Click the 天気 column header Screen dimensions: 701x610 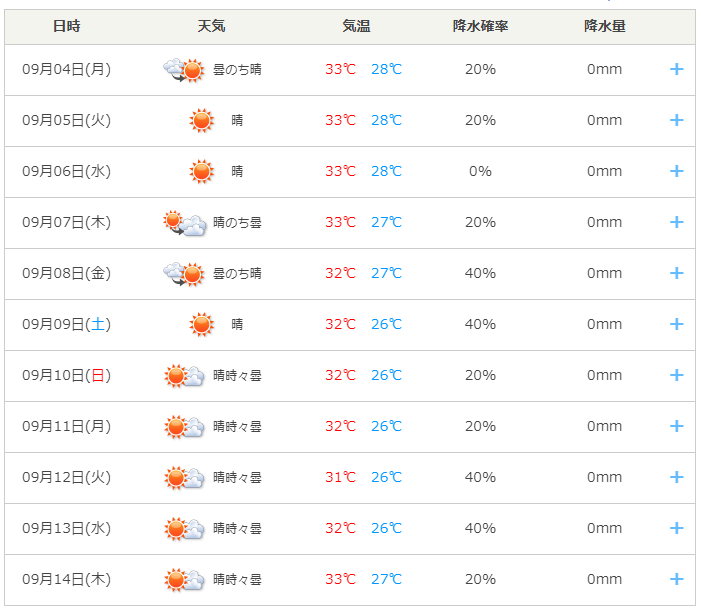pyautogui.click(x=211, y=26)
